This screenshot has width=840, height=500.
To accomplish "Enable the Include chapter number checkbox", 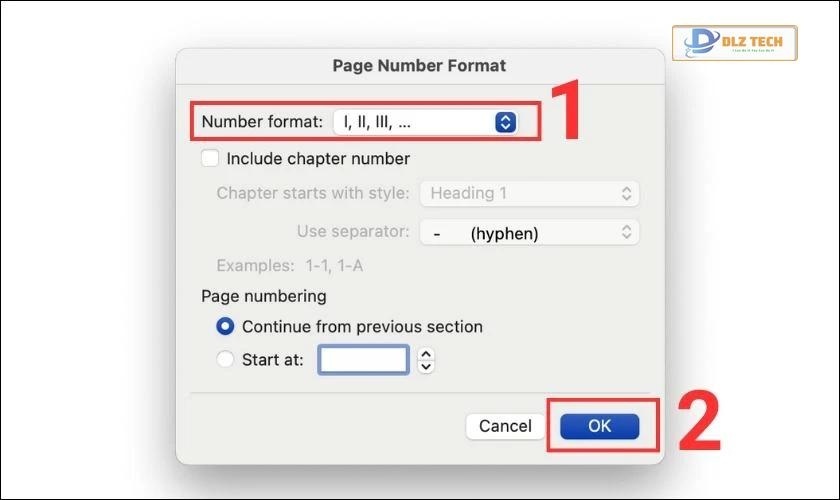I will click(210, 158).
